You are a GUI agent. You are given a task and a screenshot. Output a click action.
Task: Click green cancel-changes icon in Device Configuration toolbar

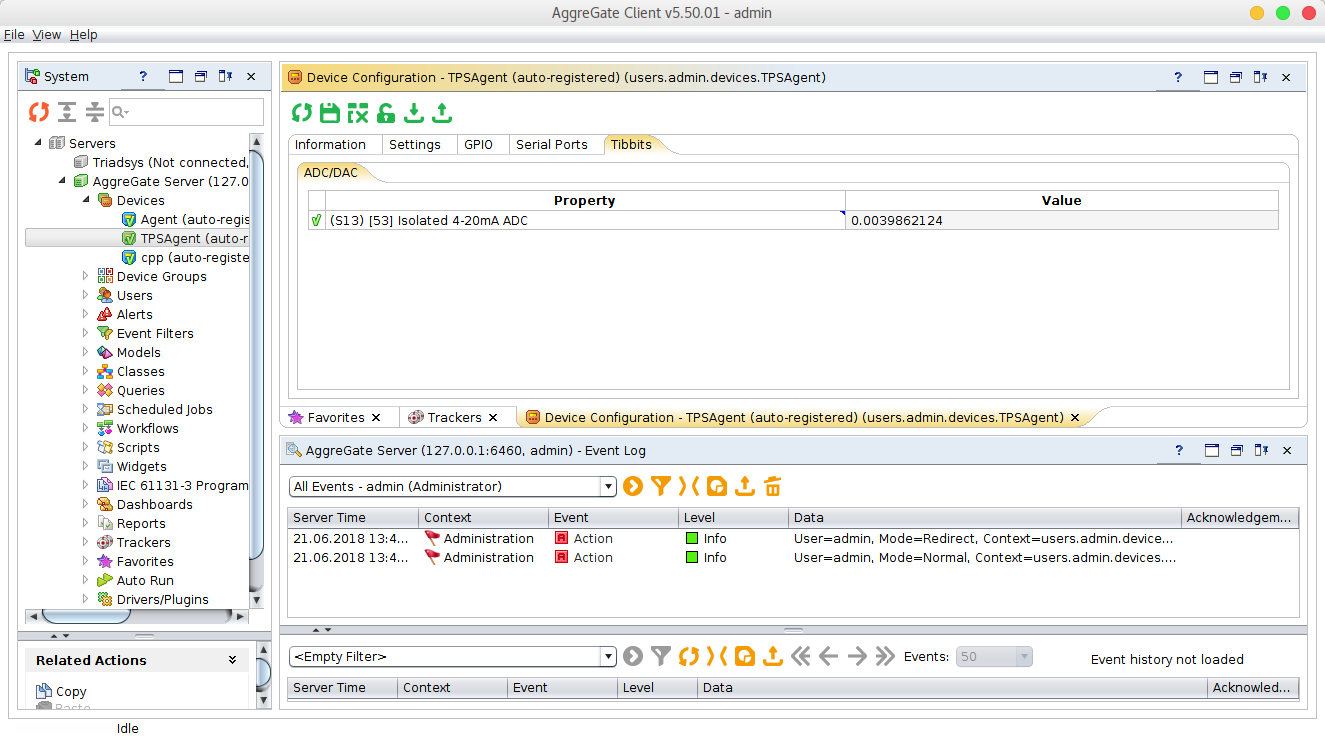click(358, 113)
